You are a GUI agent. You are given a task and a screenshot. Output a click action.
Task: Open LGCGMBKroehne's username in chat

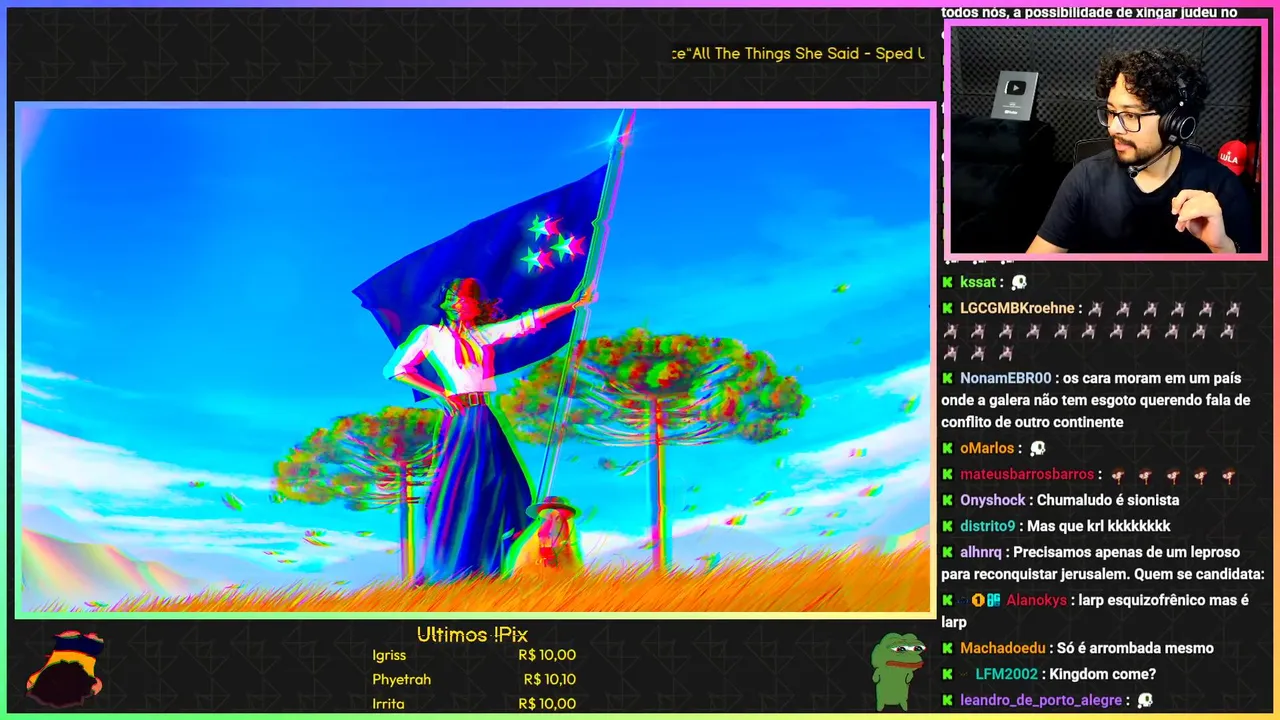(1017, 308)
